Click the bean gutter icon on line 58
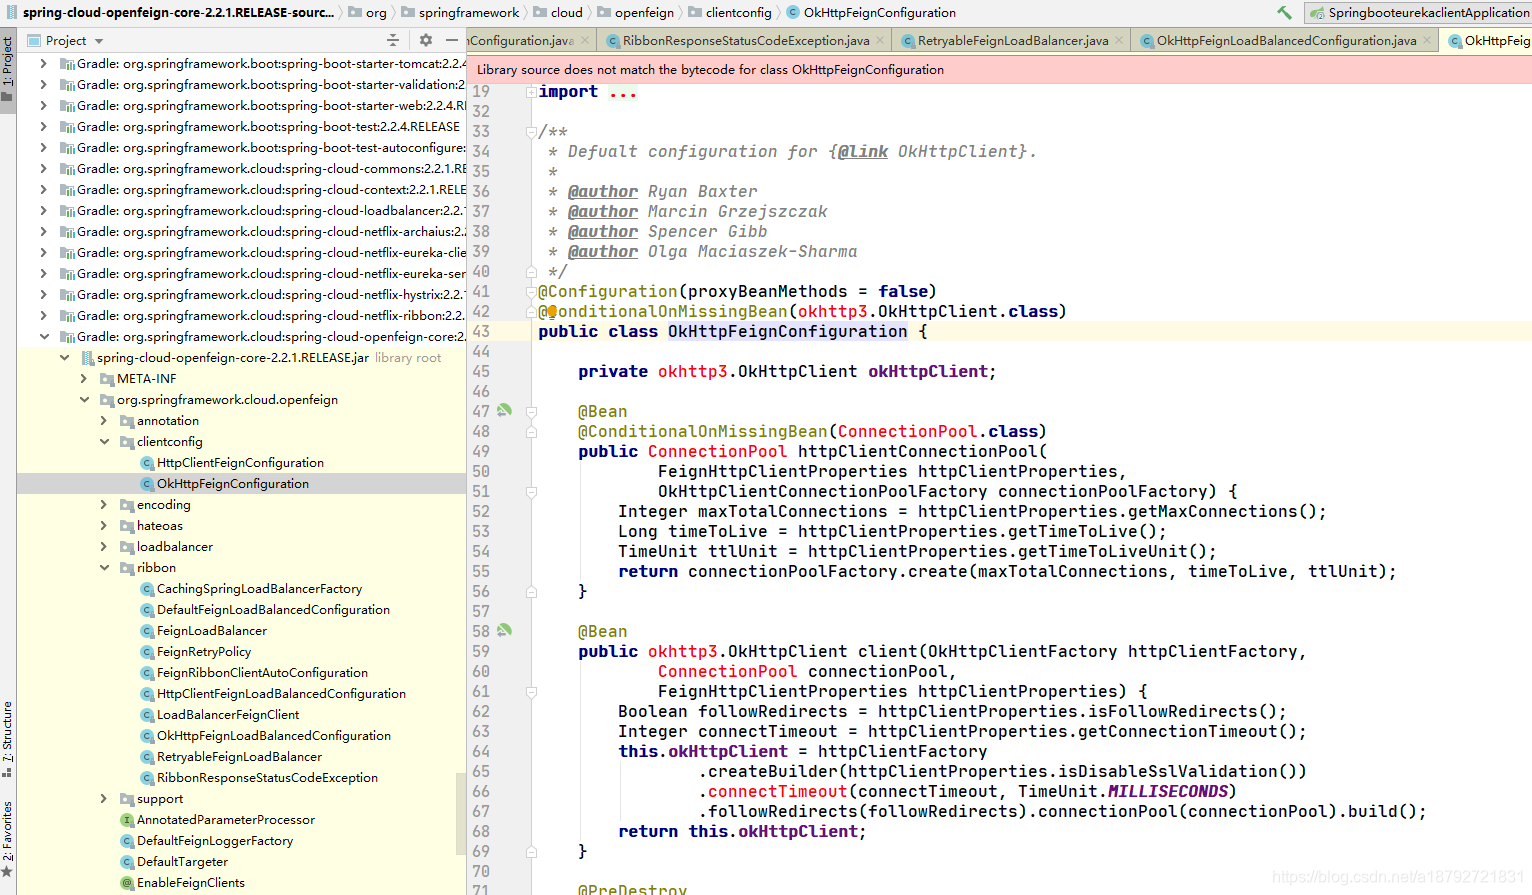The image size is (1532, 895). tap(505, 630)
